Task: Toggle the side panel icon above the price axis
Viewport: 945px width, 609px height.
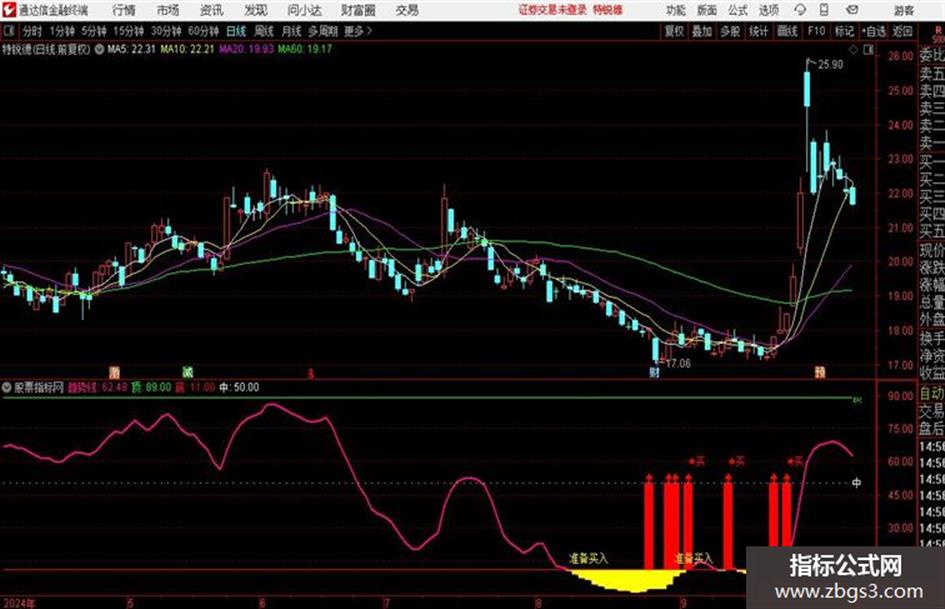Action: pos(868,50)
